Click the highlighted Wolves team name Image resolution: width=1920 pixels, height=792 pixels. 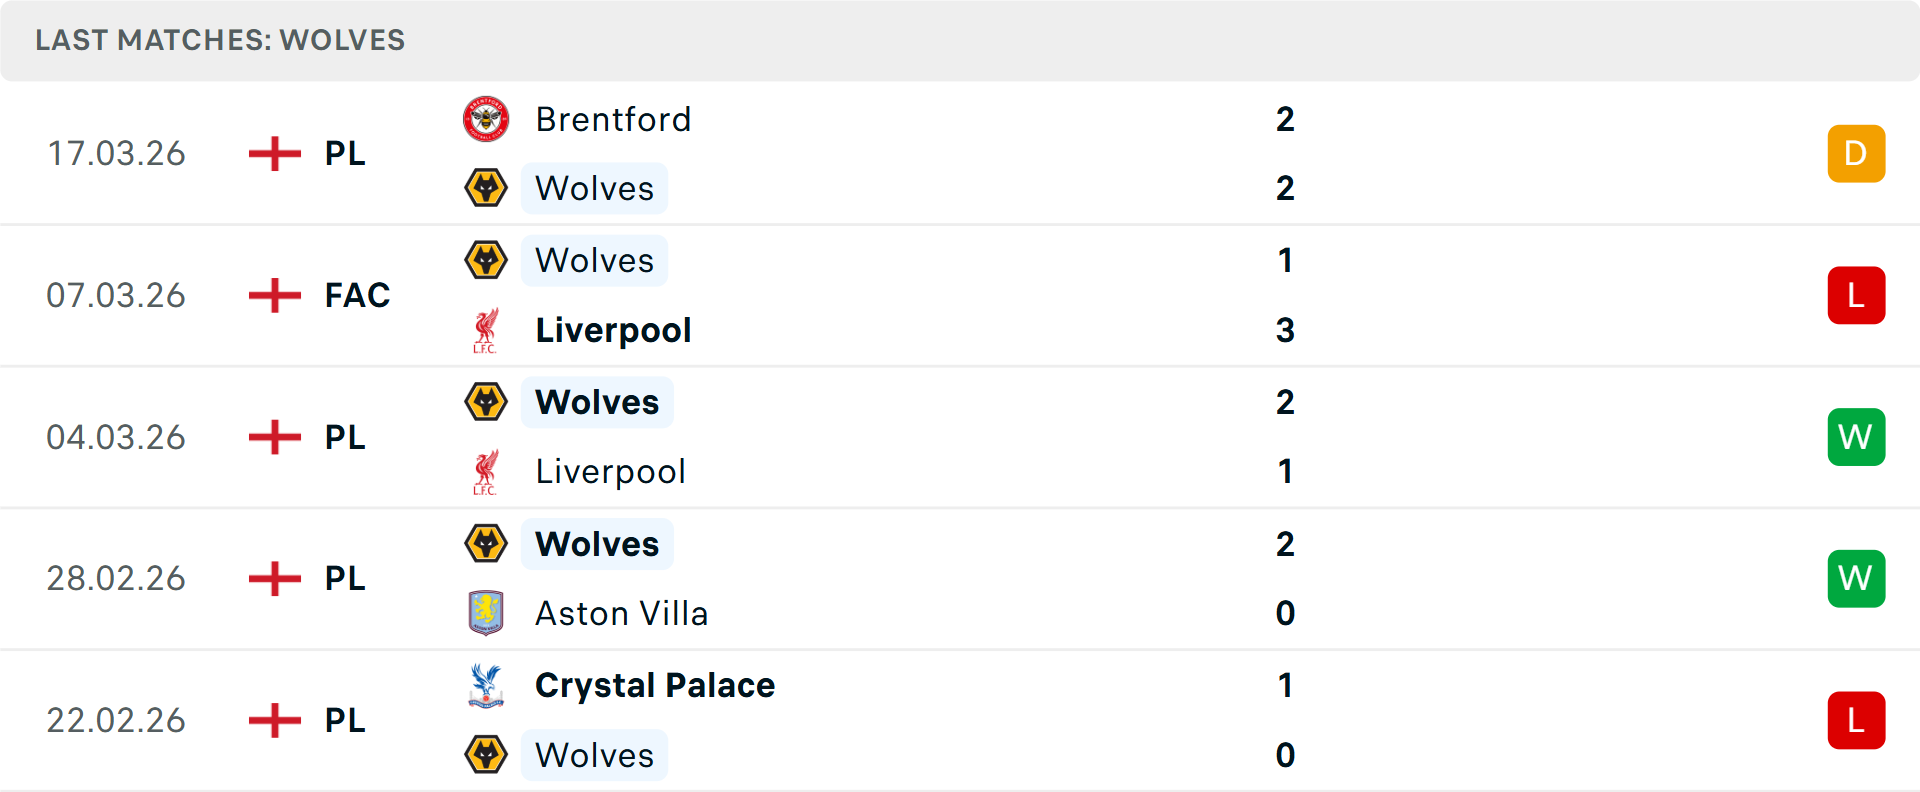(596, 402)
